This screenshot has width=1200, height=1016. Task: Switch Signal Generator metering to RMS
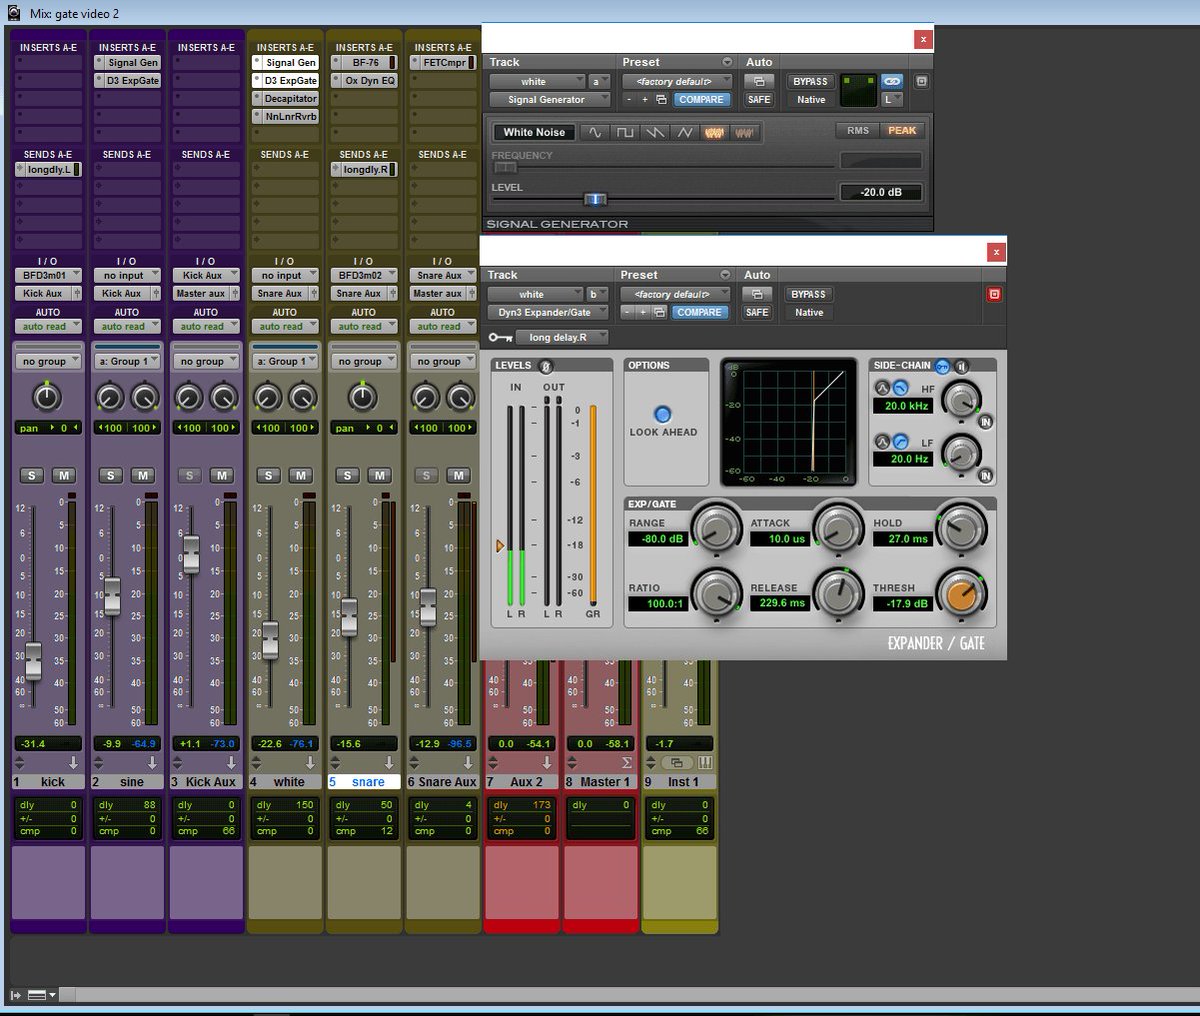(x=858, y=131)
